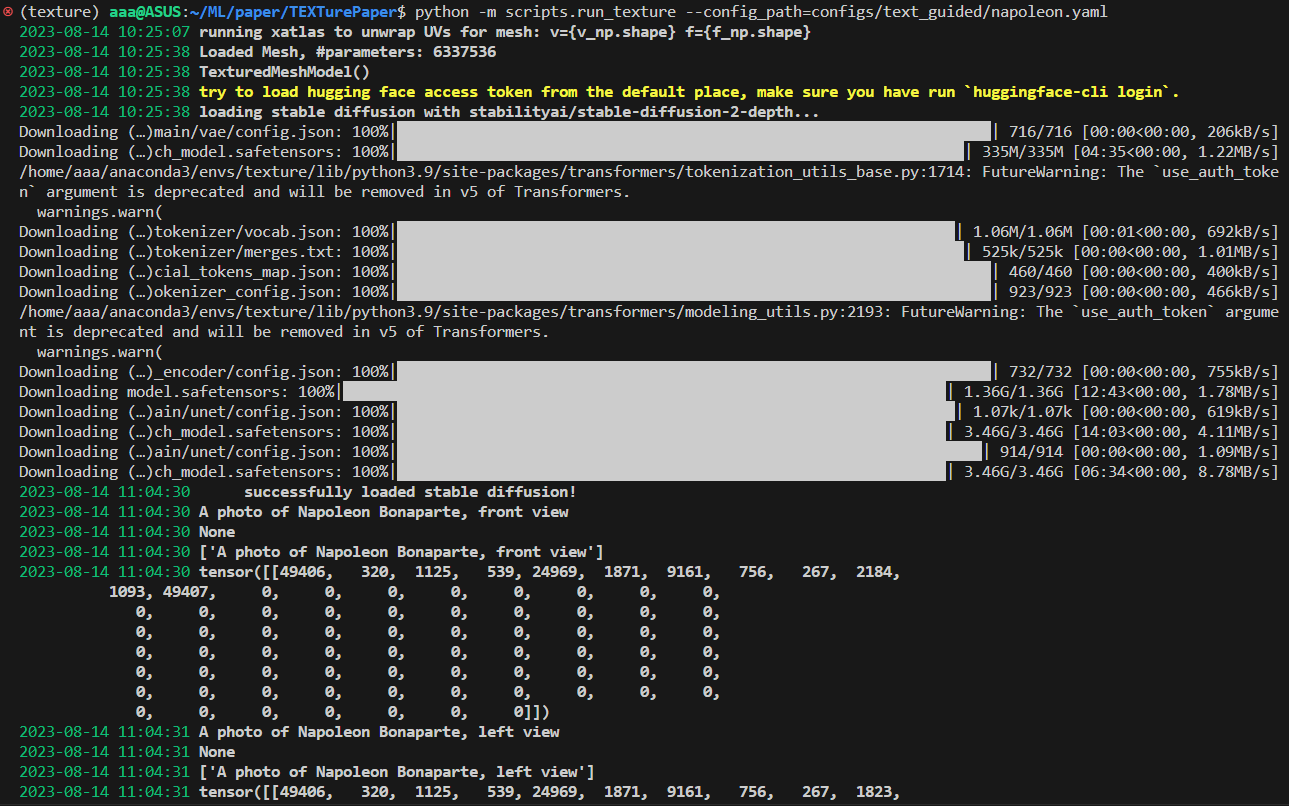The image size is (1289, 806).
Task: Click the "1.06M/1.06M" size readout
Action: 1022,232
